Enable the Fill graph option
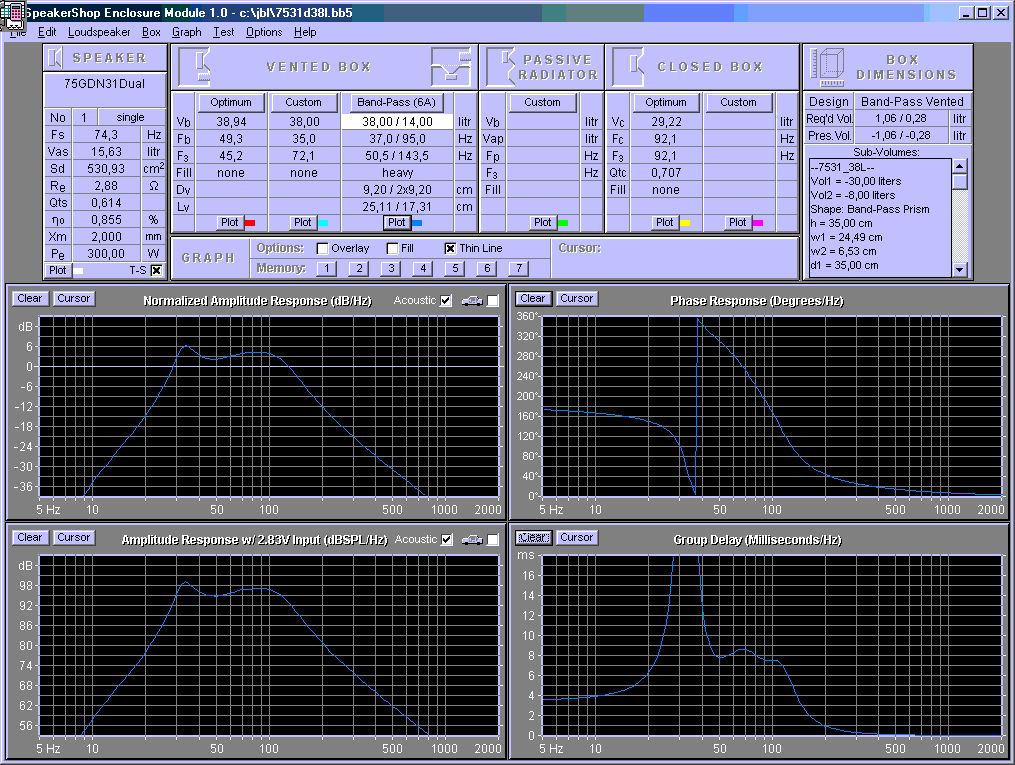This screenshot has height=765, width=1015. (x=392, y=249)
